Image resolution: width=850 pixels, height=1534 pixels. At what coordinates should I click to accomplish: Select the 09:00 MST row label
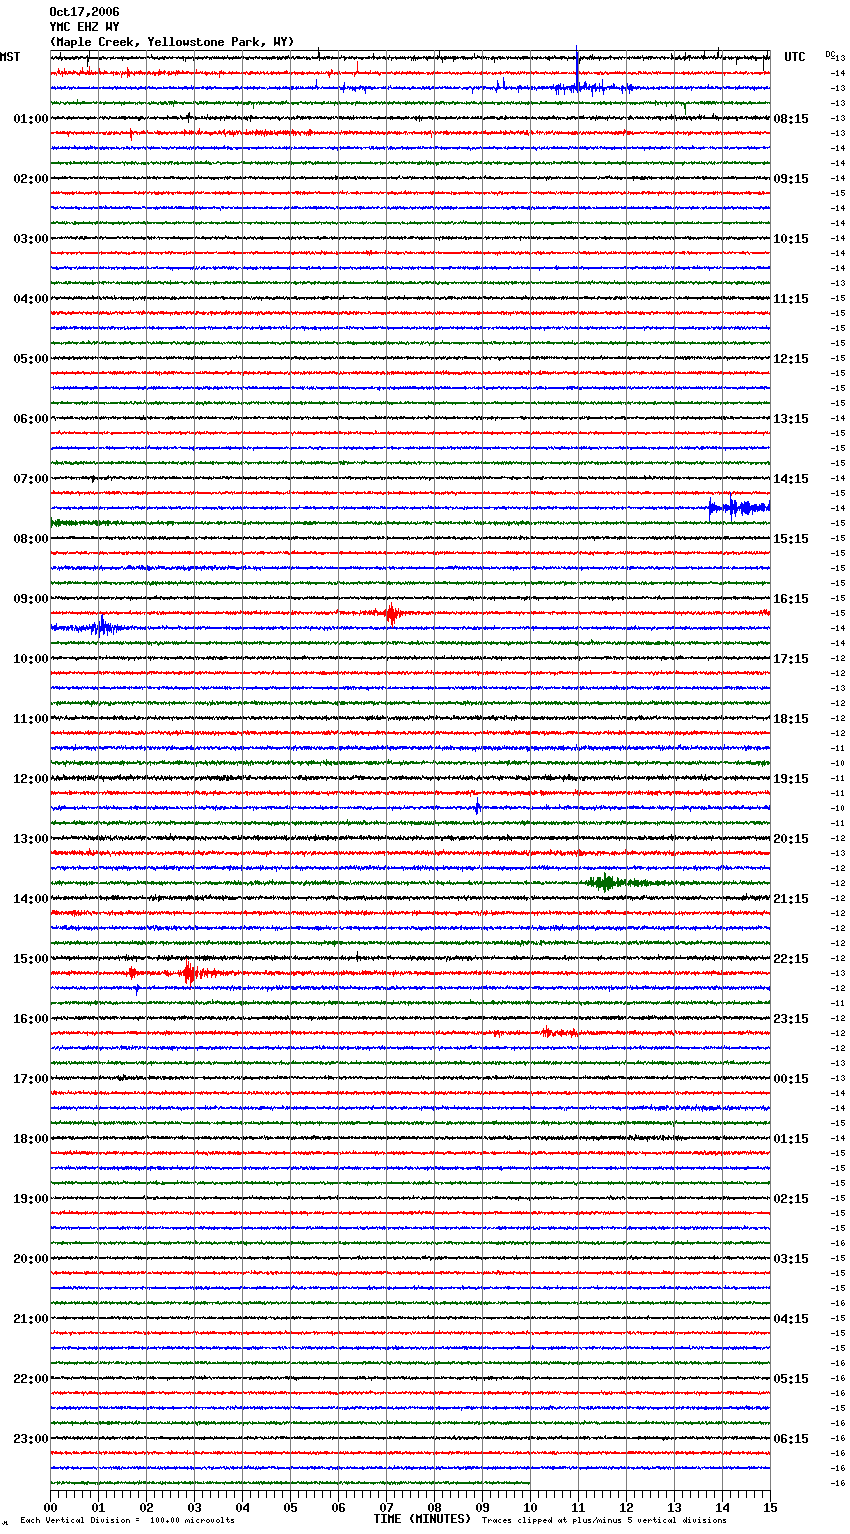click(31, 599)
